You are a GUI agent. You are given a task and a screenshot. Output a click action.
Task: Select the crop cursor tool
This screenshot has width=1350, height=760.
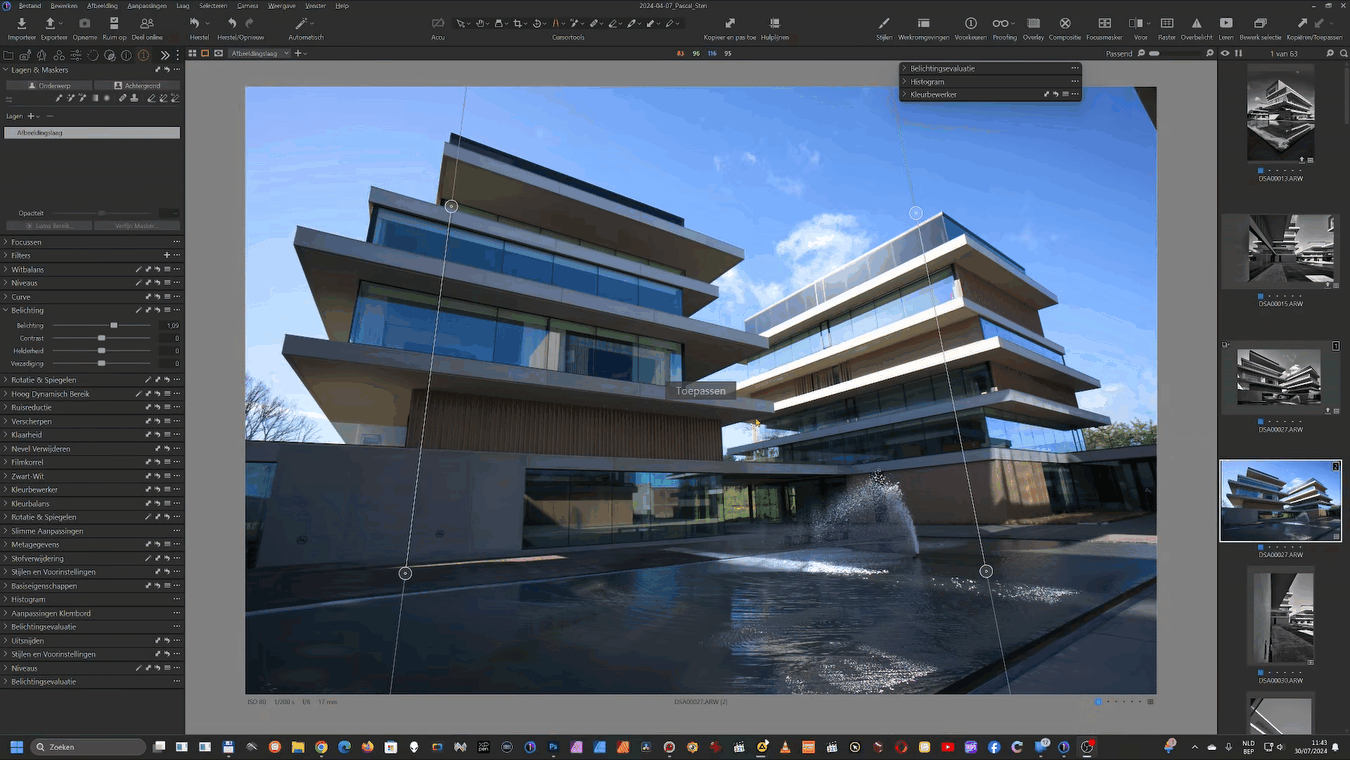tap(518, 23)
